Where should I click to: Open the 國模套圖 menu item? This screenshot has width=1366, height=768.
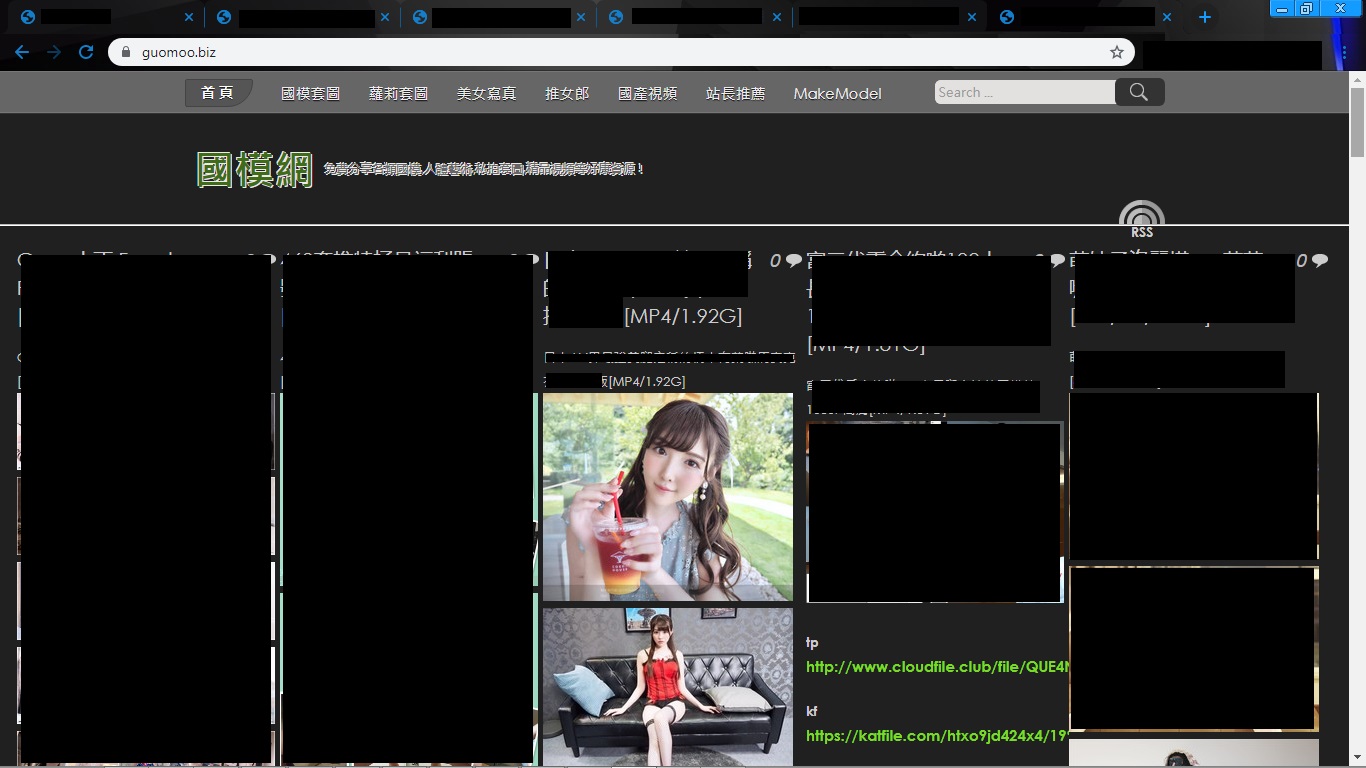pos(310,93)
